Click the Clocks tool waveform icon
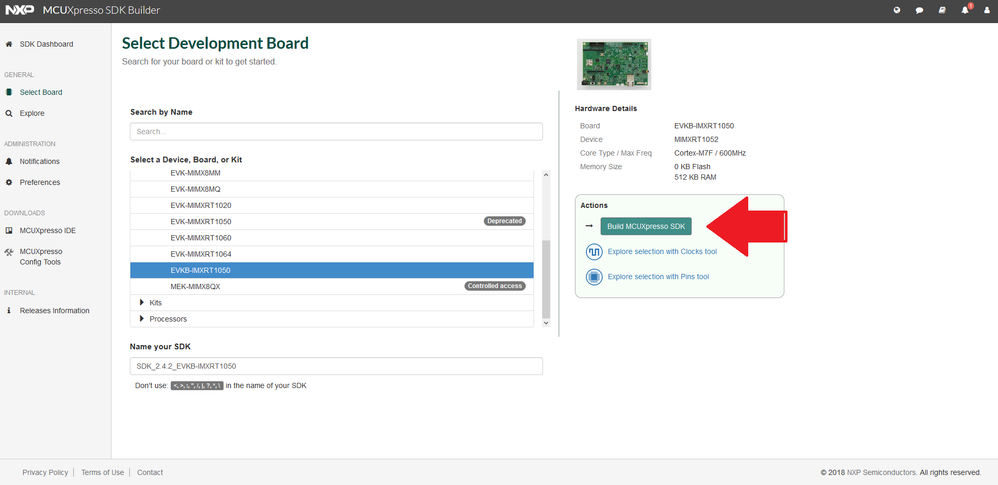This screenshot has height=485, width=998. [x=594, y=252]
